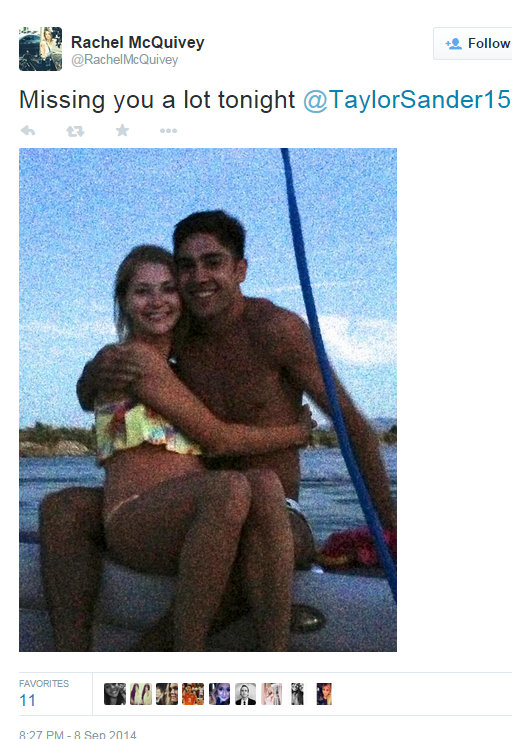Open fifth favoriter's avatar
The image size is (512, 739).
click(219, 694)
